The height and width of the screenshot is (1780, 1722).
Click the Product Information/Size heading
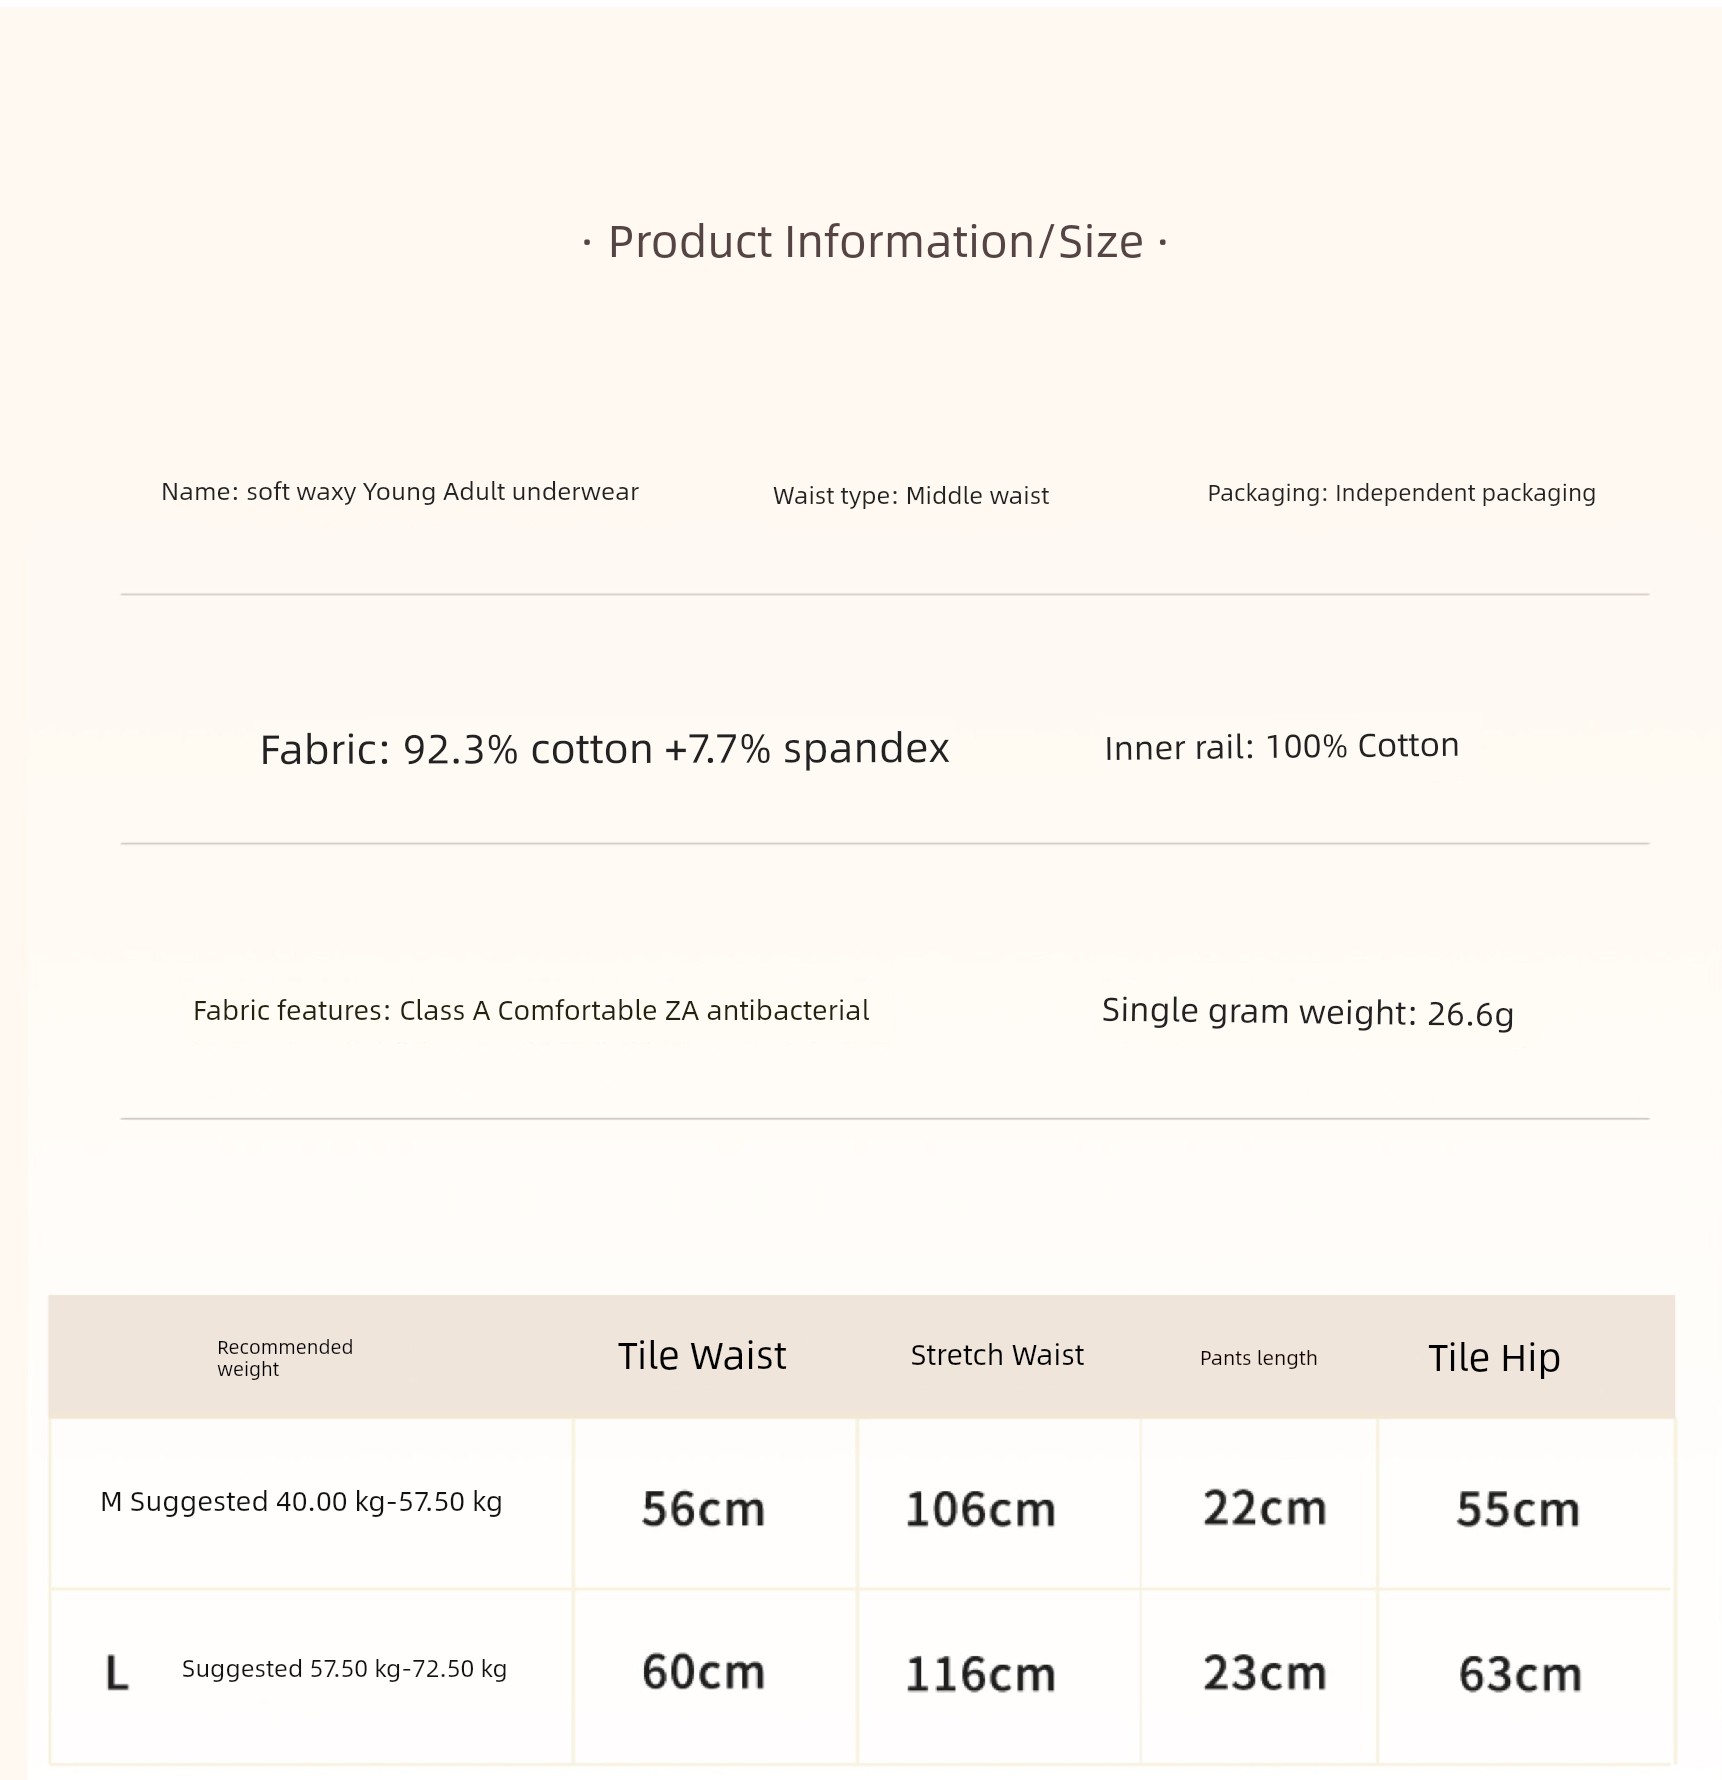pos(875,242)
